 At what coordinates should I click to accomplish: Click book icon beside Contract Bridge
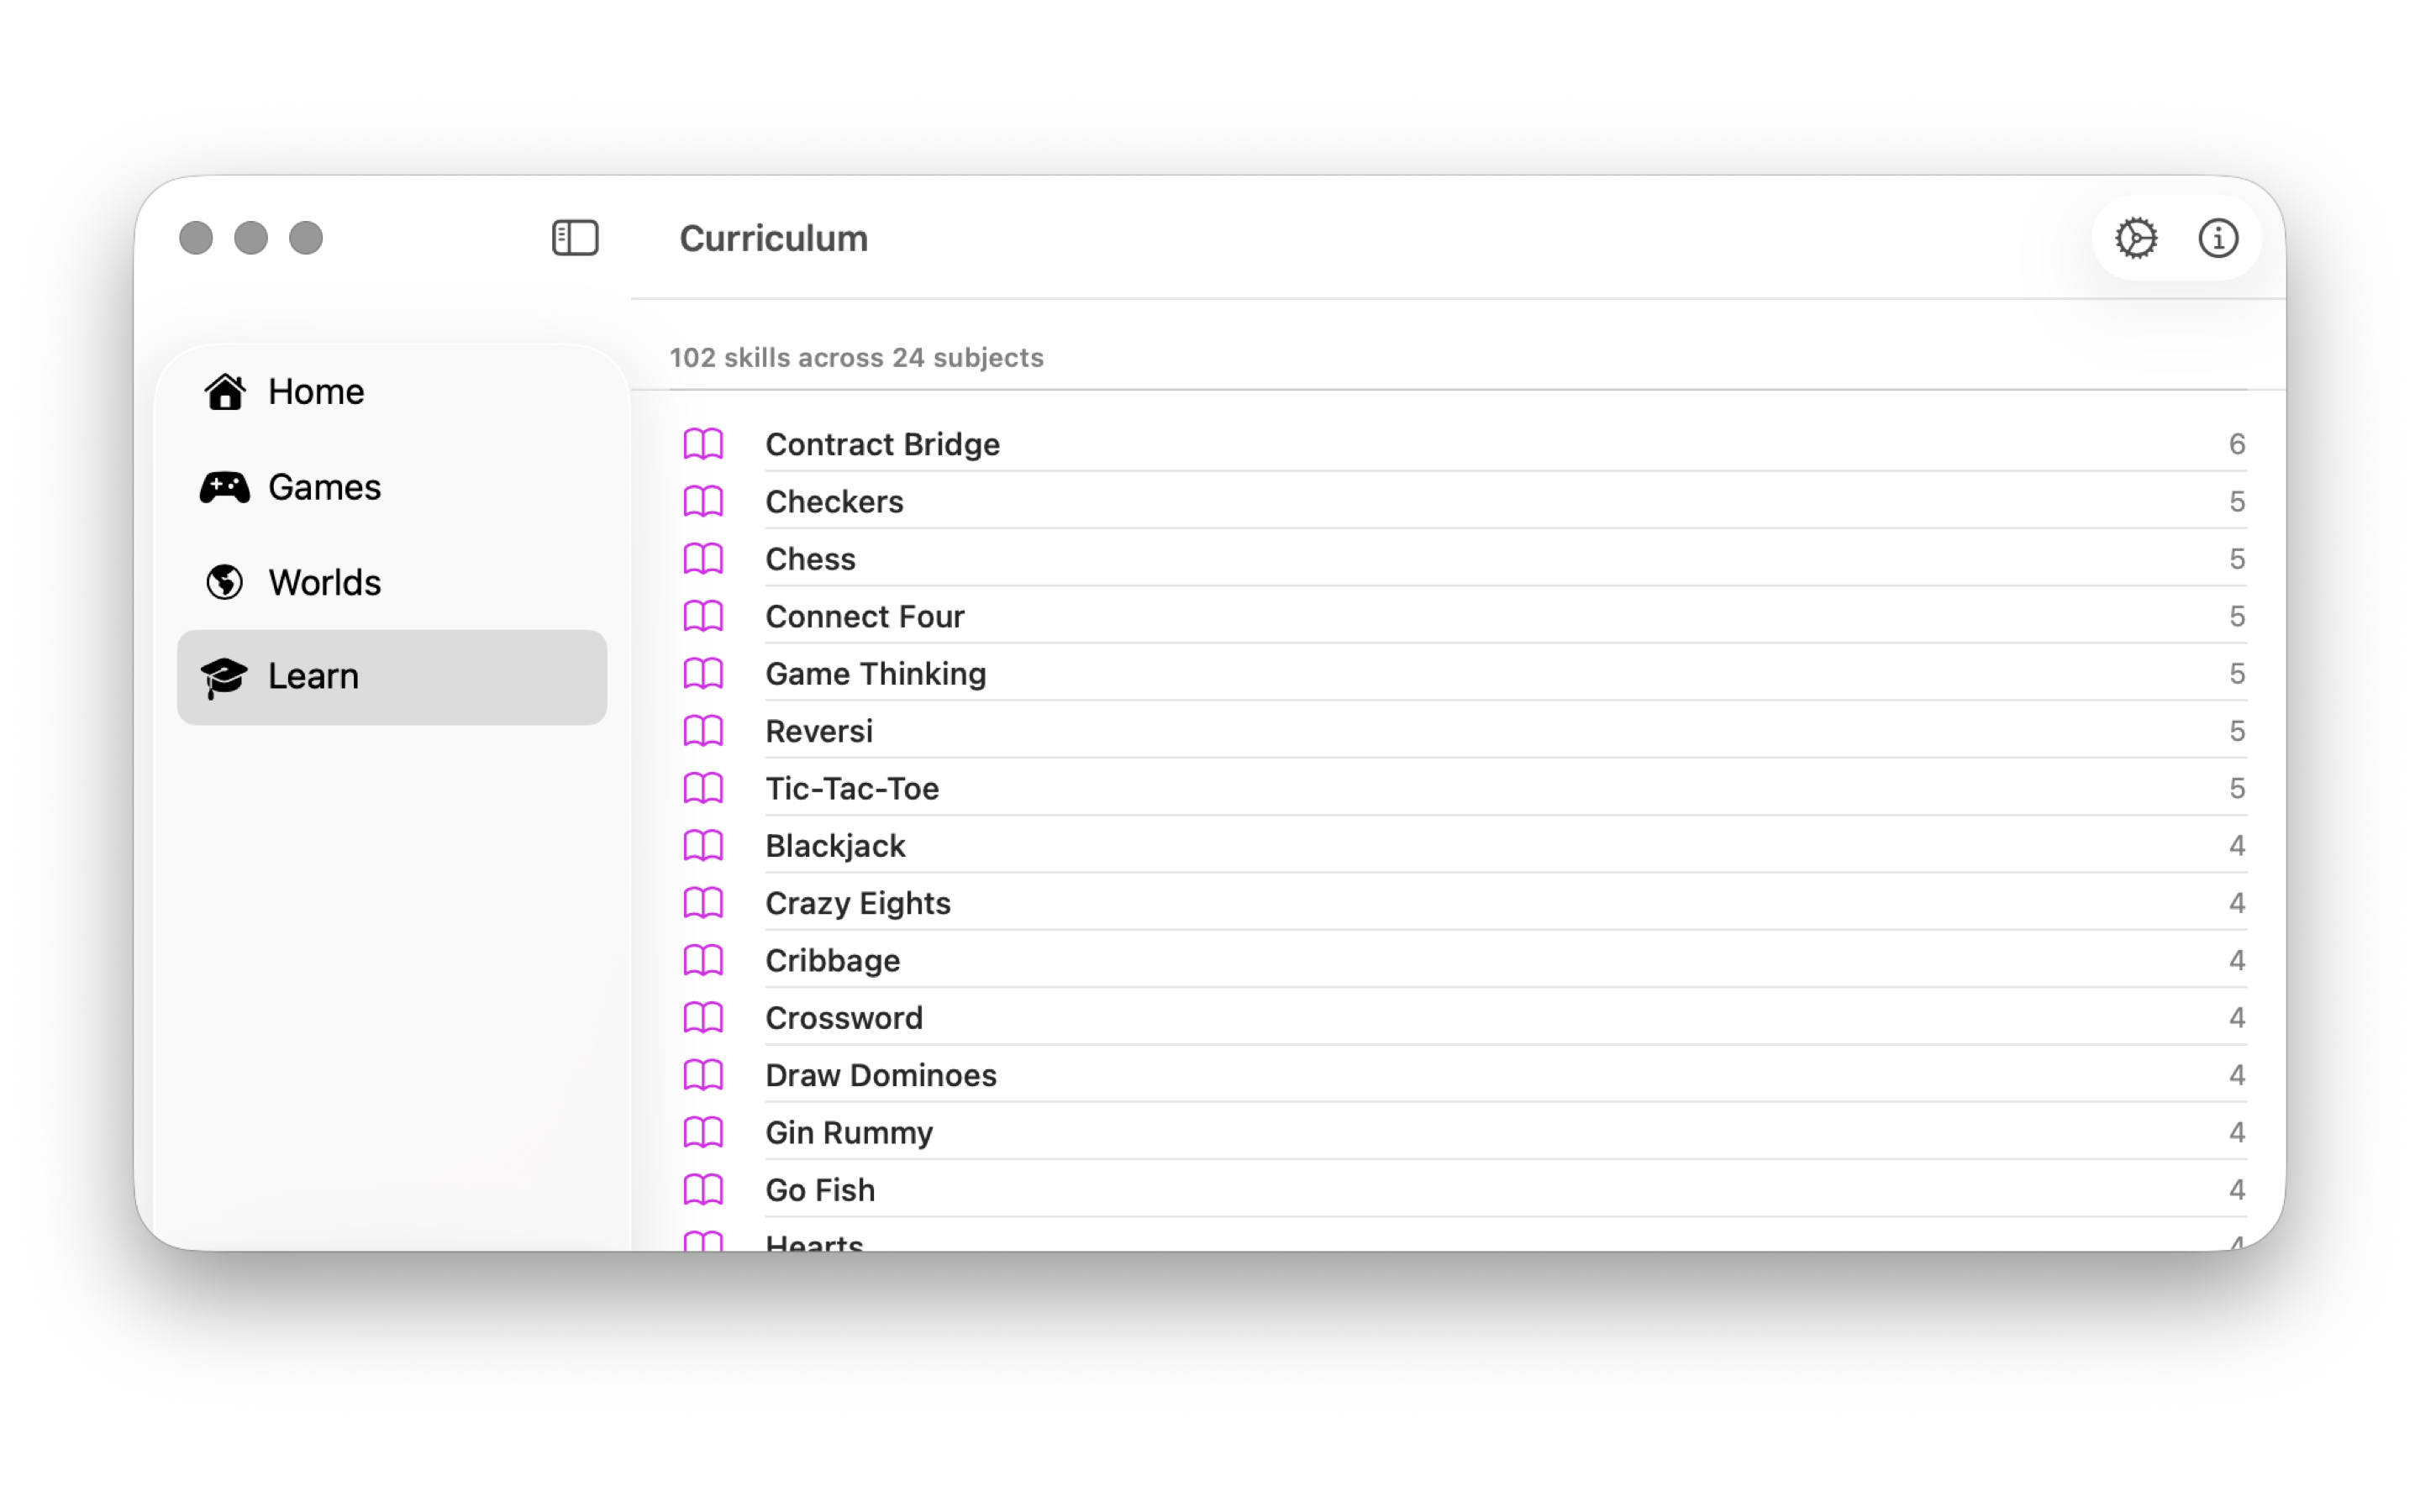pos(703,444)
